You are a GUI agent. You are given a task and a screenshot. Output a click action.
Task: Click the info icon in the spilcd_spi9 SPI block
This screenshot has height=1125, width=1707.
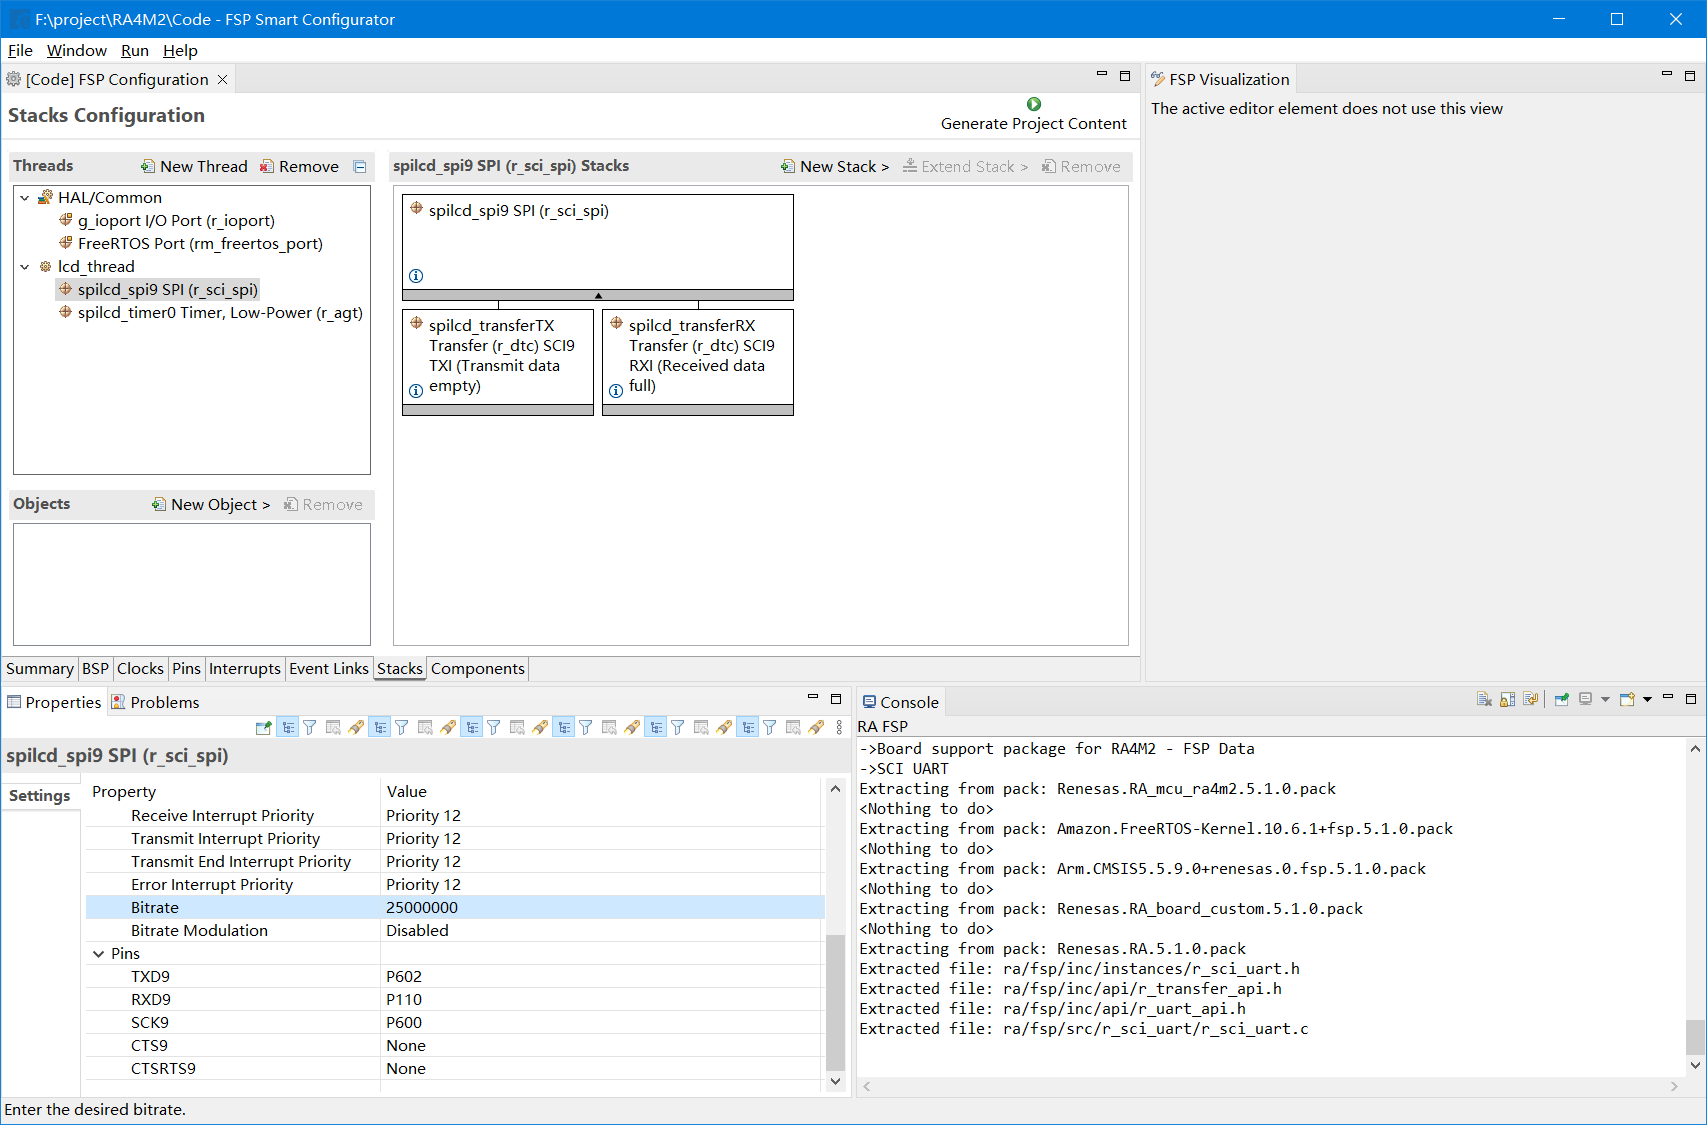click(416, 276)
